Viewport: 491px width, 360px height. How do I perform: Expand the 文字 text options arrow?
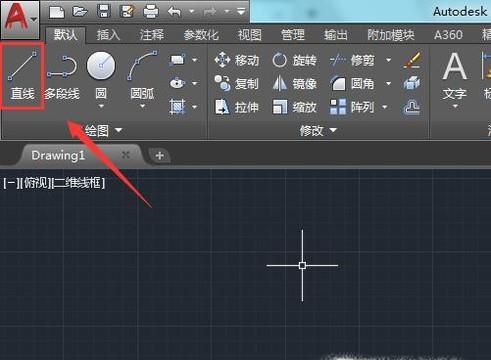(x=455, y=107)
